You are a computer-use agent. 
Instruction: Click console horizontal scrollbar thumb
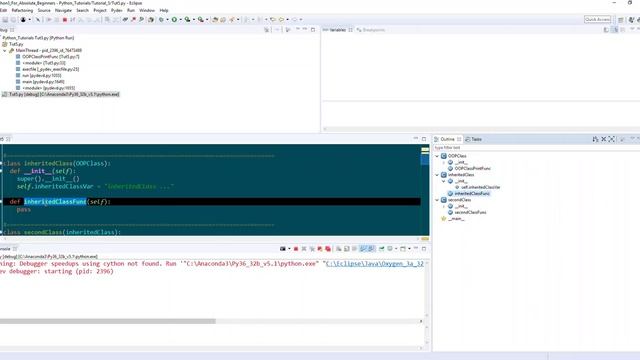pyautogui.click(x=107, y=321)
